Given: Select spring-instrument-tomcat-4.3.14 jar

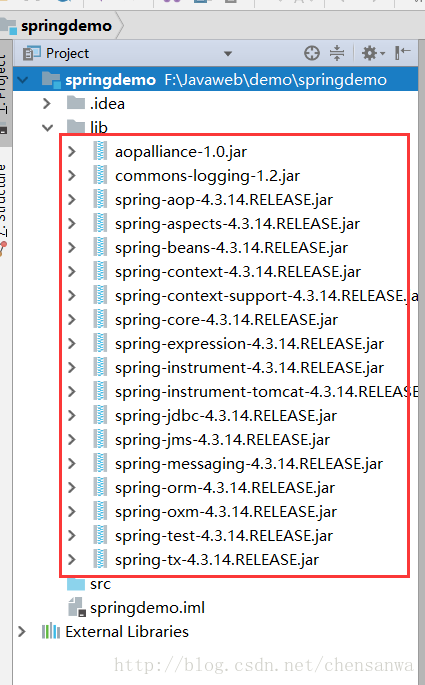Looking at the screenshot, I should [x=266, y=392].
